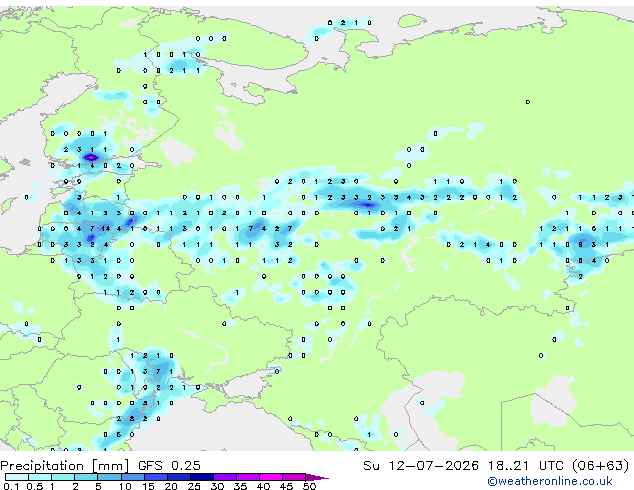Screen dimensions: 634x490
Task: Select the 25–30 mm navy legend swatch
Action: (x=202, y=477)
